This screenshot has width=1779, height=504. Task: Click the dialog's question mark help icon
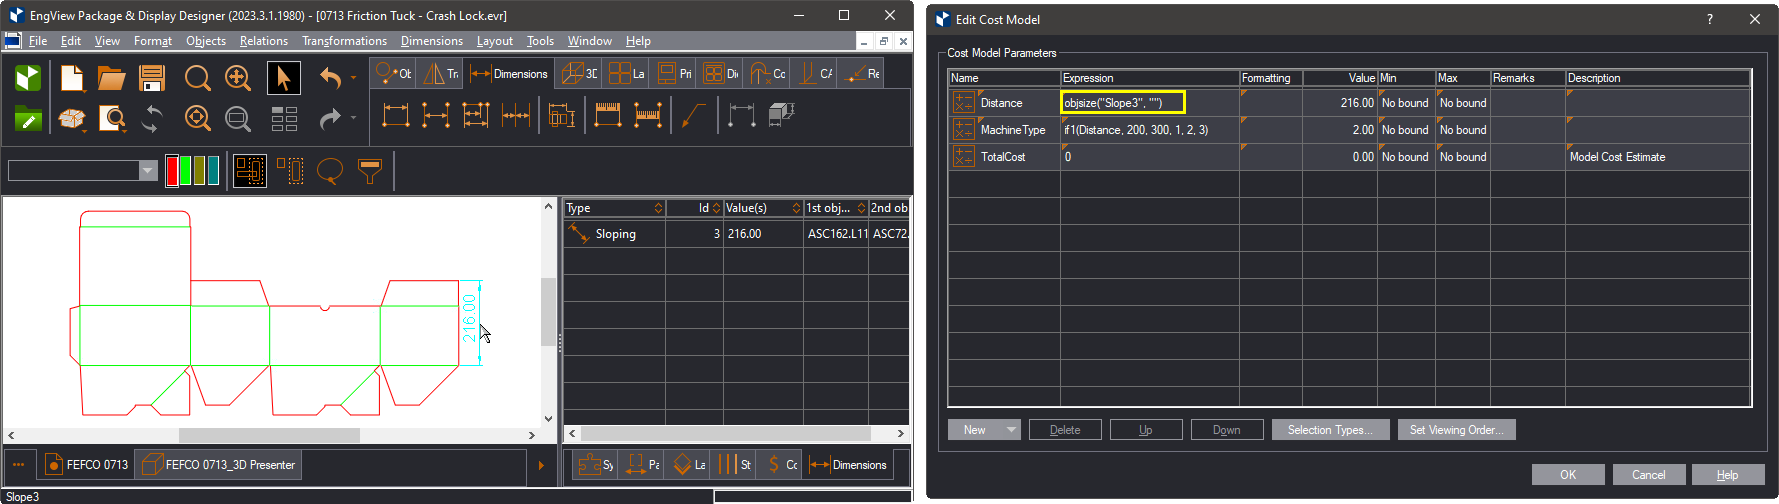[1709, 19]
